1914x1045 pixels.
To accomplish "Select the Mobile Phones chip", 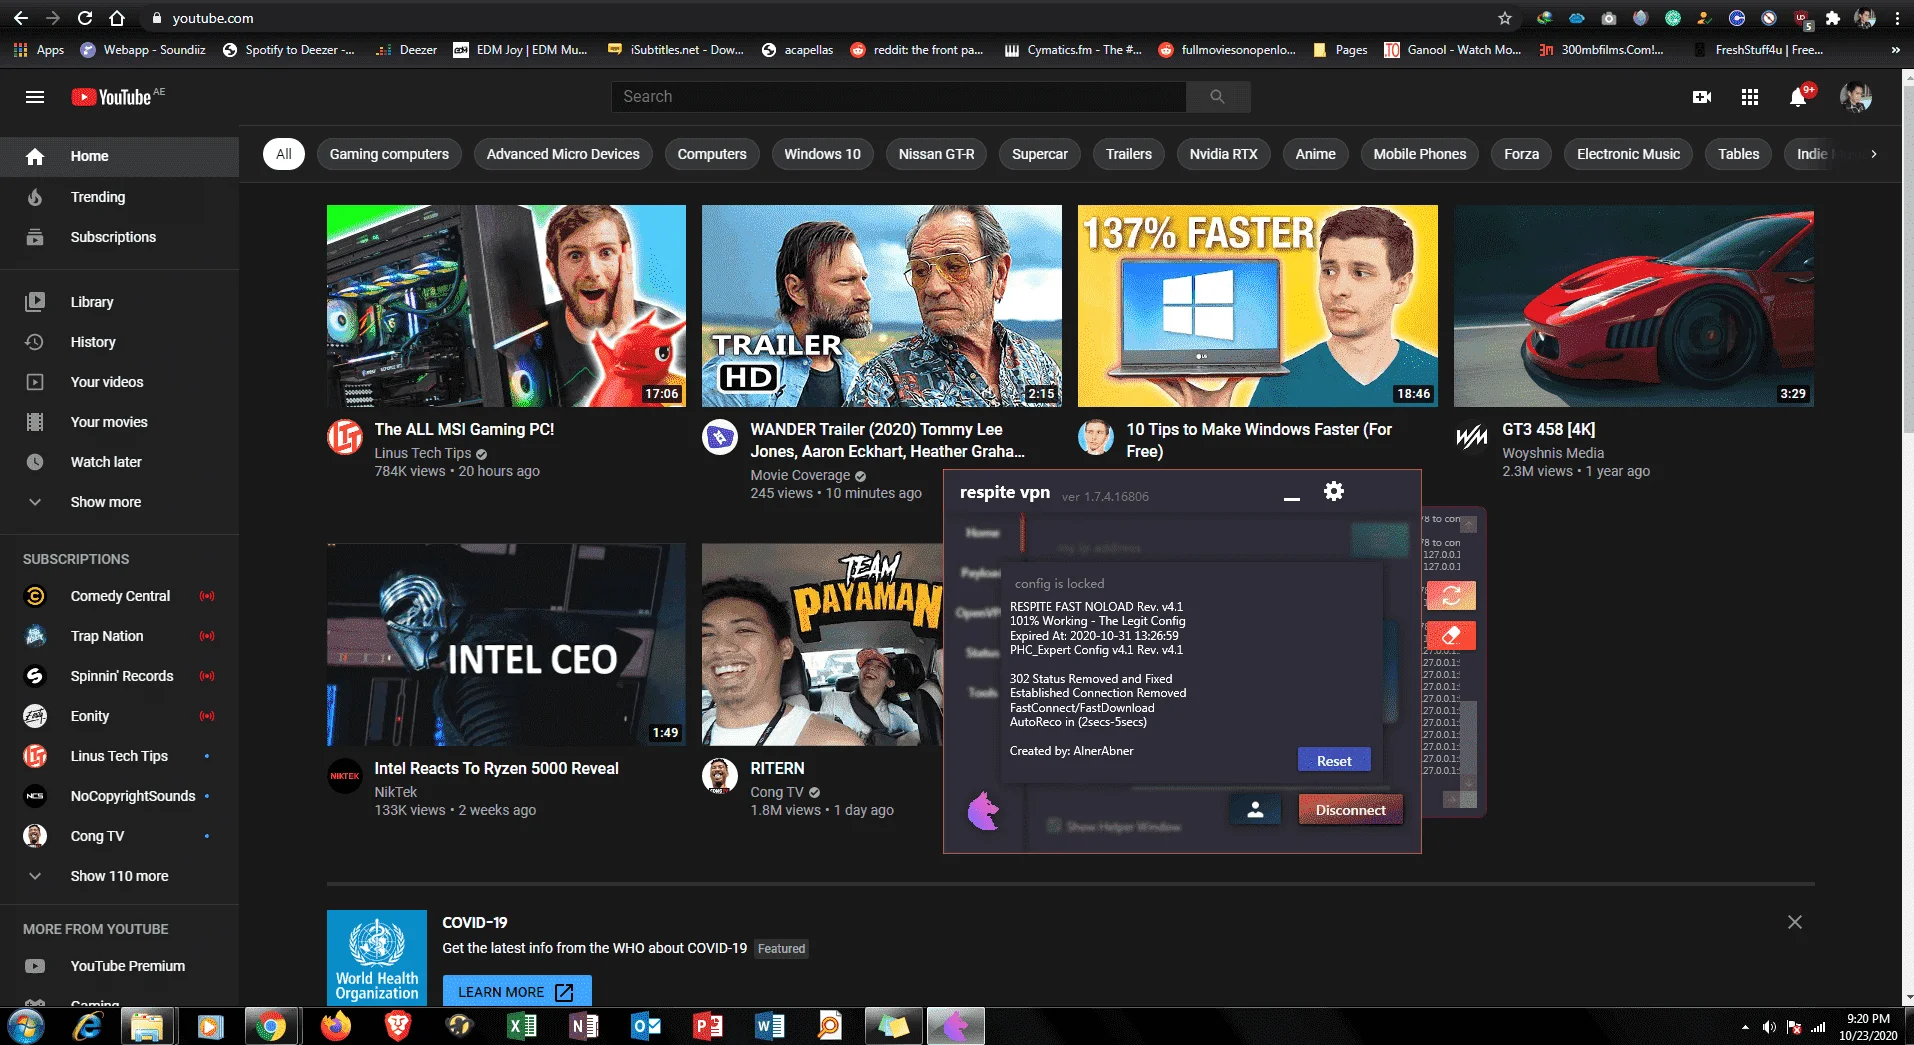I will 1419,154.
